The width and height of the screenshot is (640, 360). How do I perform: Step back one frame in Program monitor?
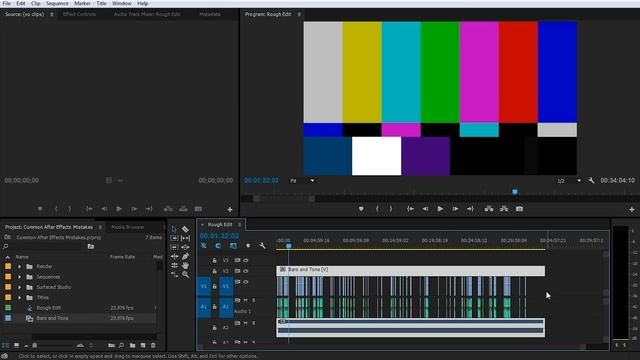coord(425,209)
